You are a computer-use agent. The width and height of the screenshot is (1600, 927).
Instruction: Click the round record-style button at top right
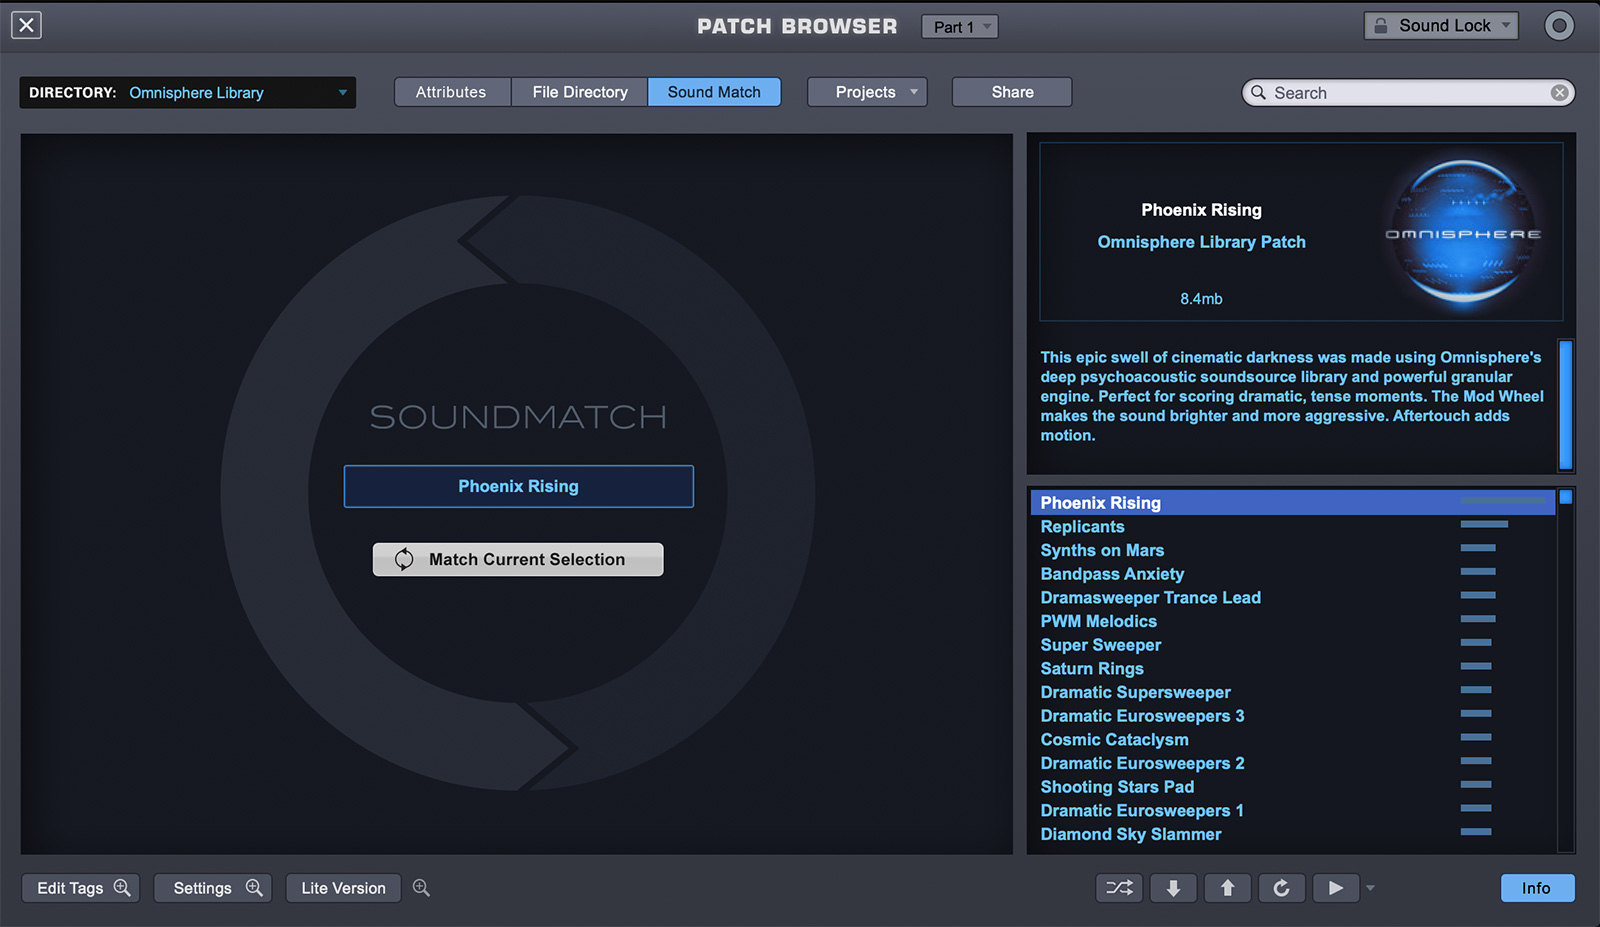coord(1558,26)
